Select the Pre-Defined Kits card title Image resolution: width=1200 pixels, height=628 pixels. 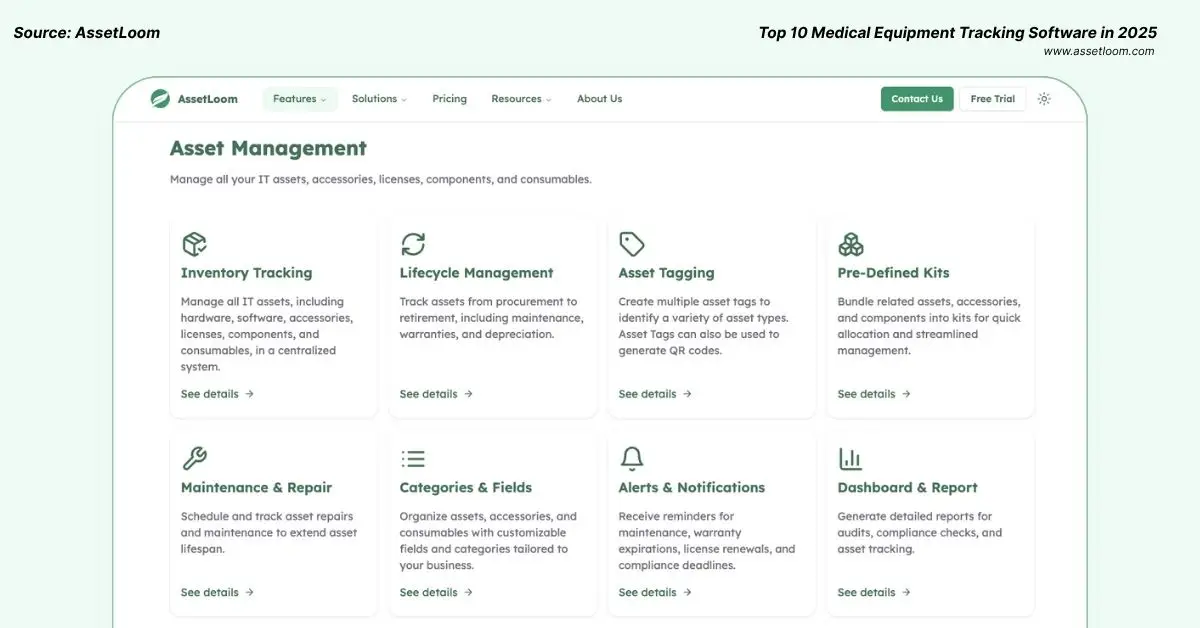pyautogui.click(x=893, y=273)
